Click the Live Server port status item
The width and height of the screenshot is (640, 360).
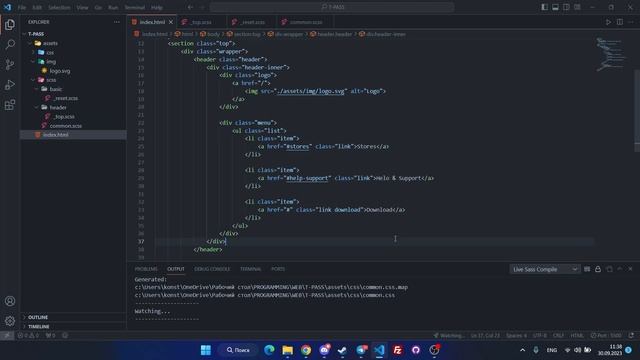tap(606, 336)
